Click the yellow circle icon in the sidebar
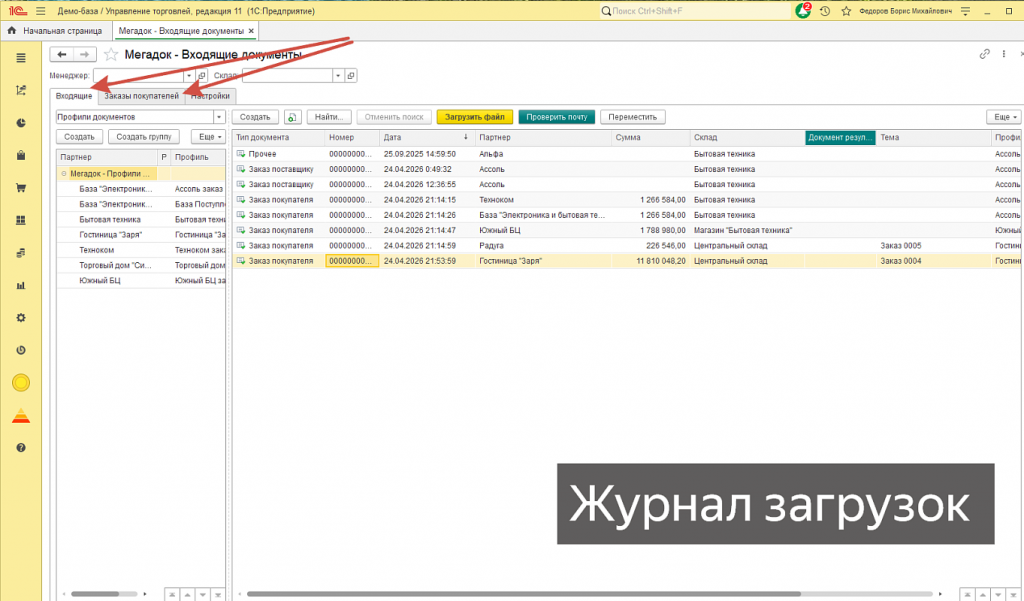 point(21,382)
